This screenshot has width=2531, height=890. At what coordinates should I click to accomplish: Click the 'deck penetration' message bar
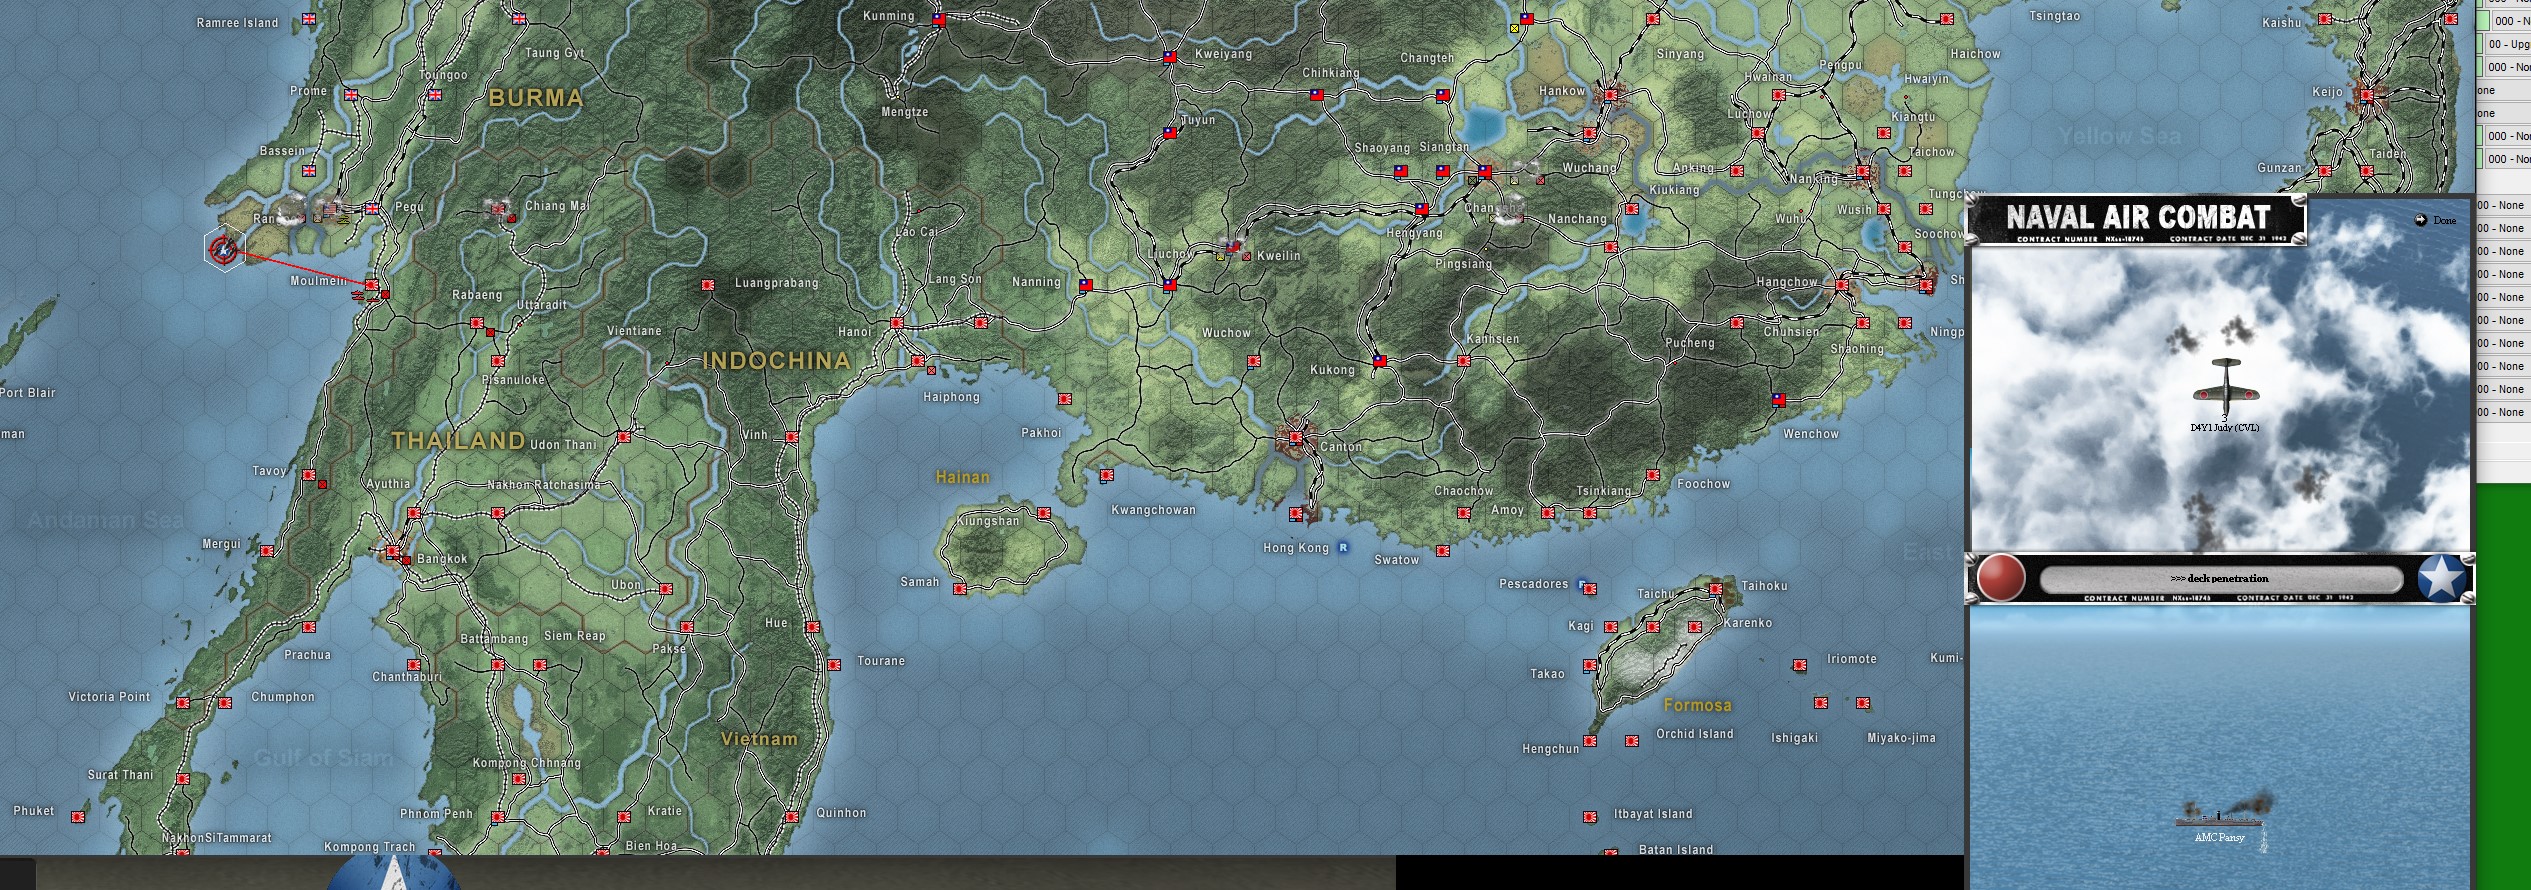2220,579
